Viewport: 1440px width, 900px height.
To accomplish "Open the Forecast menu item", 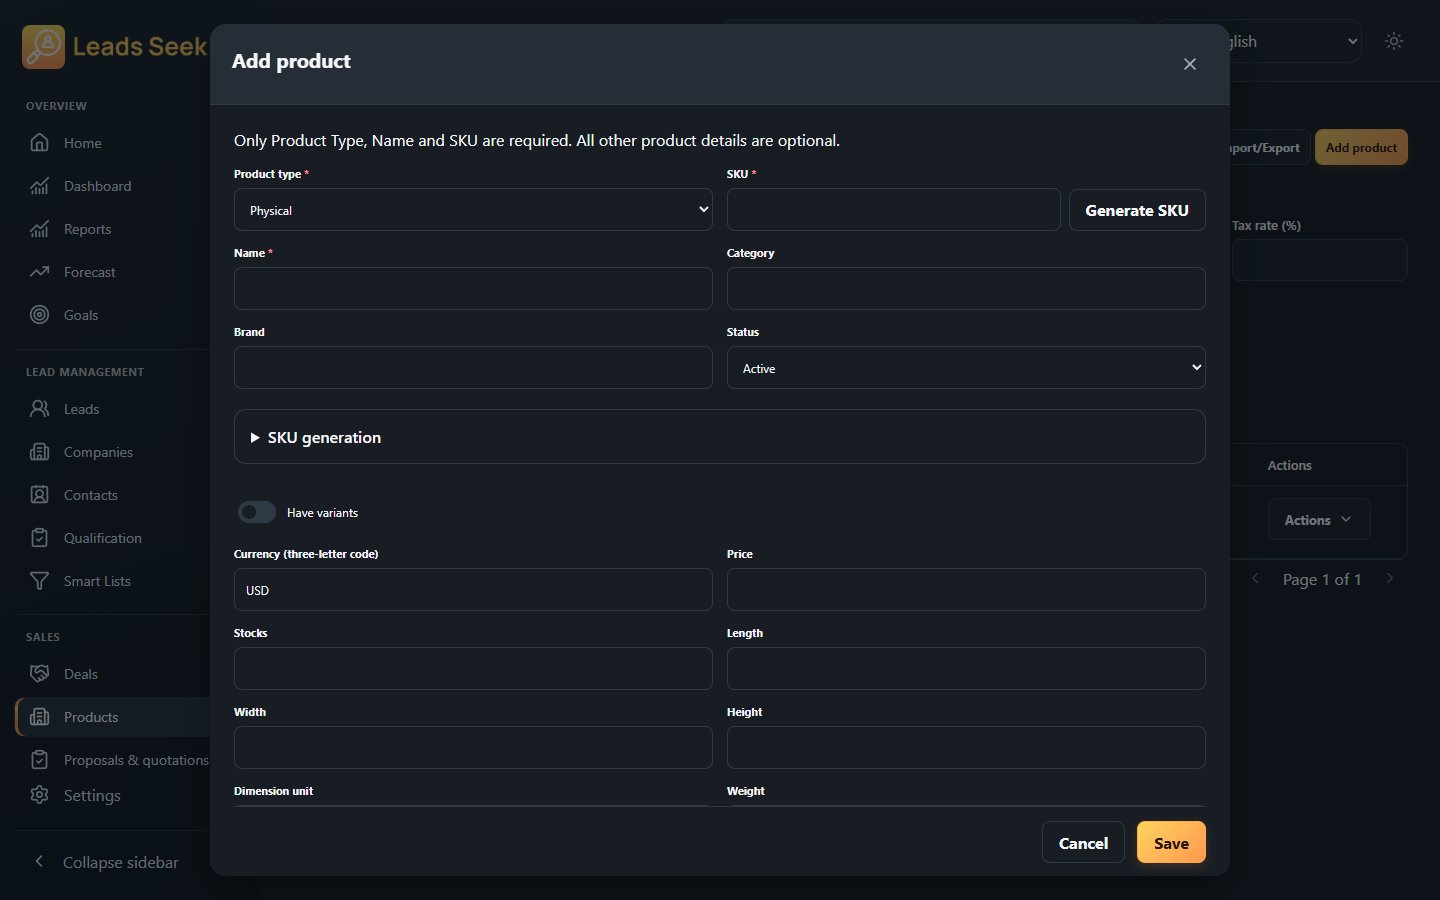I will coord(89,272).
